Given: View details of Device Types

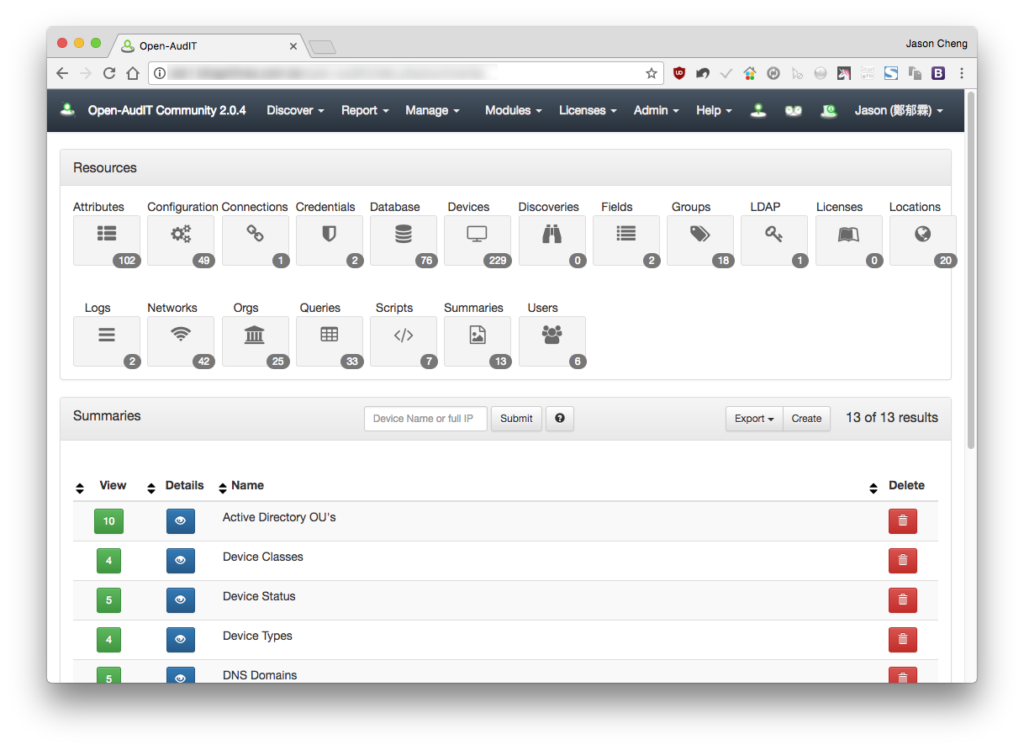Looking at the screenshot, I should tap(180, 640).
